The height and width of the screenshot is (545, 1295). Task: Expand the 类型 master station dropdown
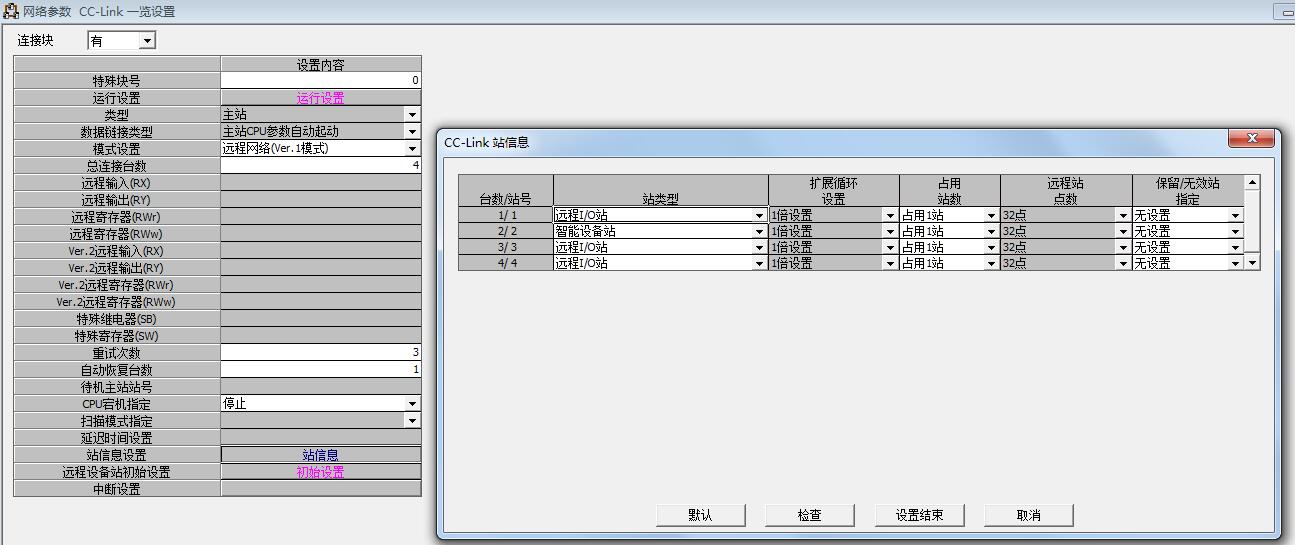click(x=412, y=115)
